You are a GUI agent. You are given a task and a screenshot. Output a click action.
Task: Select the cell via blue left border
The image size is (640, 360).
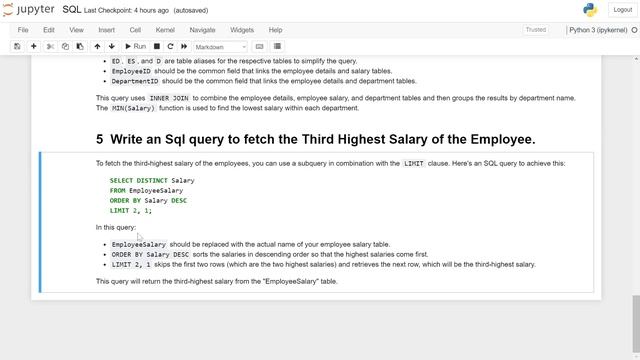[x=40, y=222]
